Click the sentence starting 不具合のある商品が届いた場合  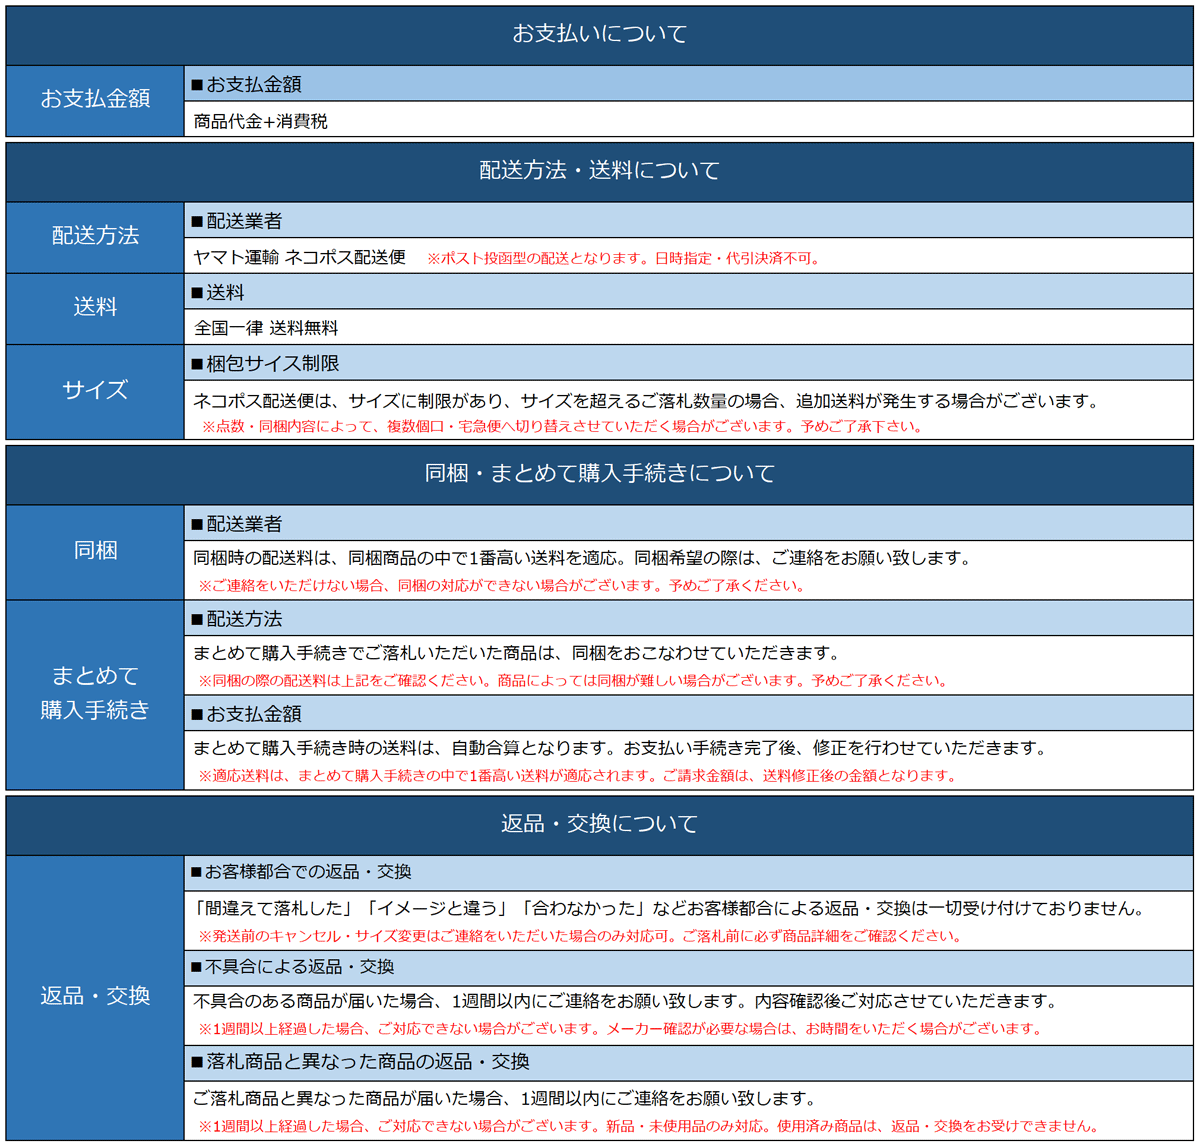(x=625, y=1001)
